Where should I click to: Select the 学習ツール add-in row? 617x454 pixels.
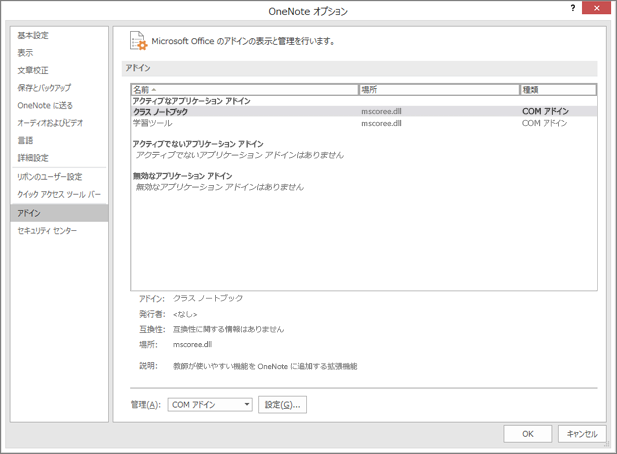click(x=364, y=123)
